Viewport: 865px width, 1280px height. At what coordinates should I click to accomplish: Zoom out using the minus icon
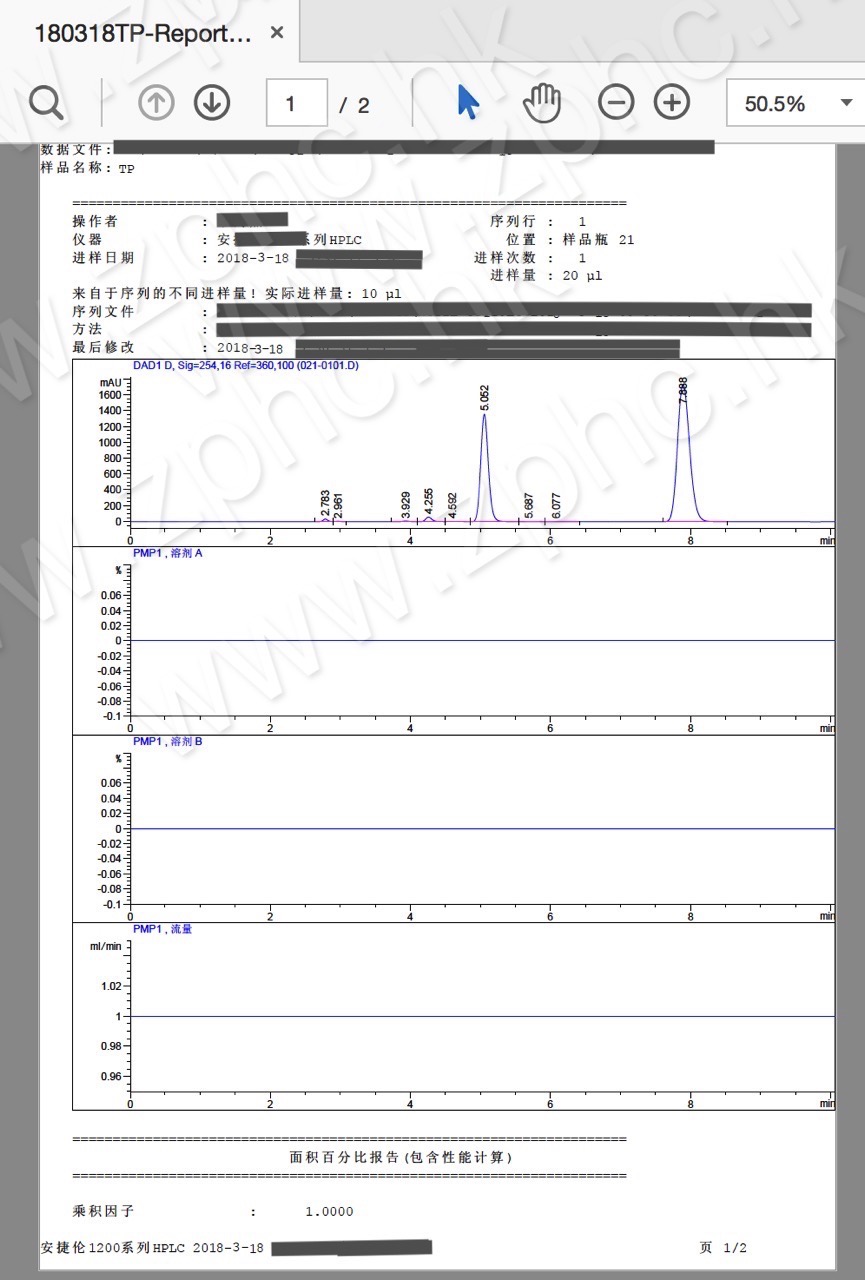click(616, 103)
